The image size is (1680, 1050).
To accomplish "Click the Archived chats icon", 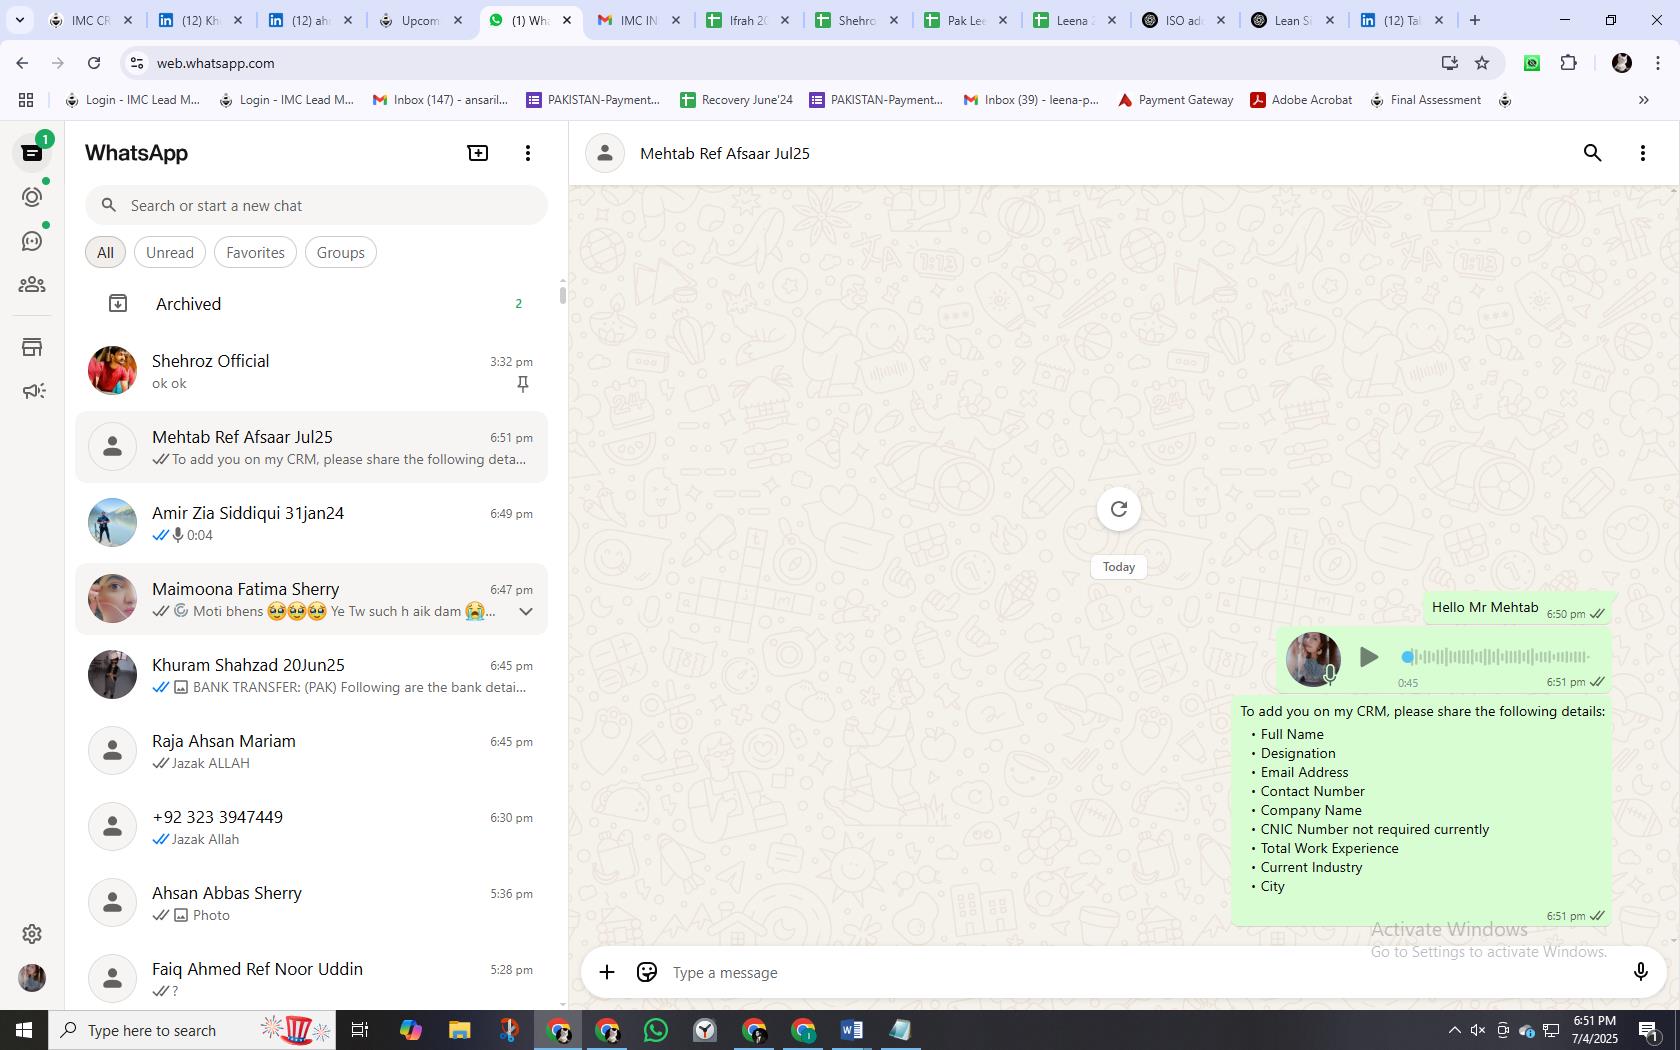I will (118, 303).
